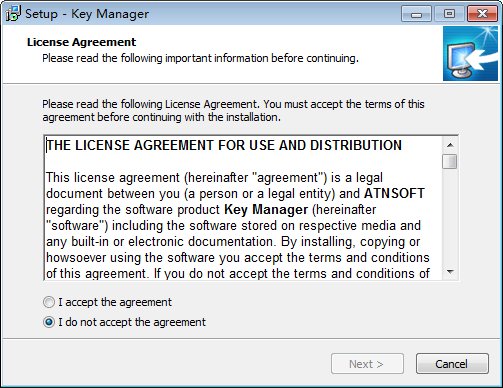Maximize the Setup - Key Manager window
The image size is (503, 388).
click(x=449, y=14)
